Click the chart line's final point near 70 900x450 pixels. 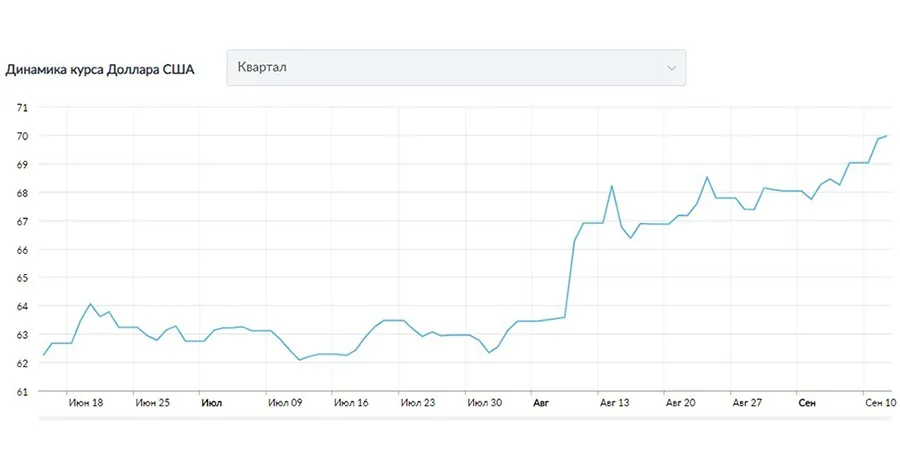pos(887,136)
